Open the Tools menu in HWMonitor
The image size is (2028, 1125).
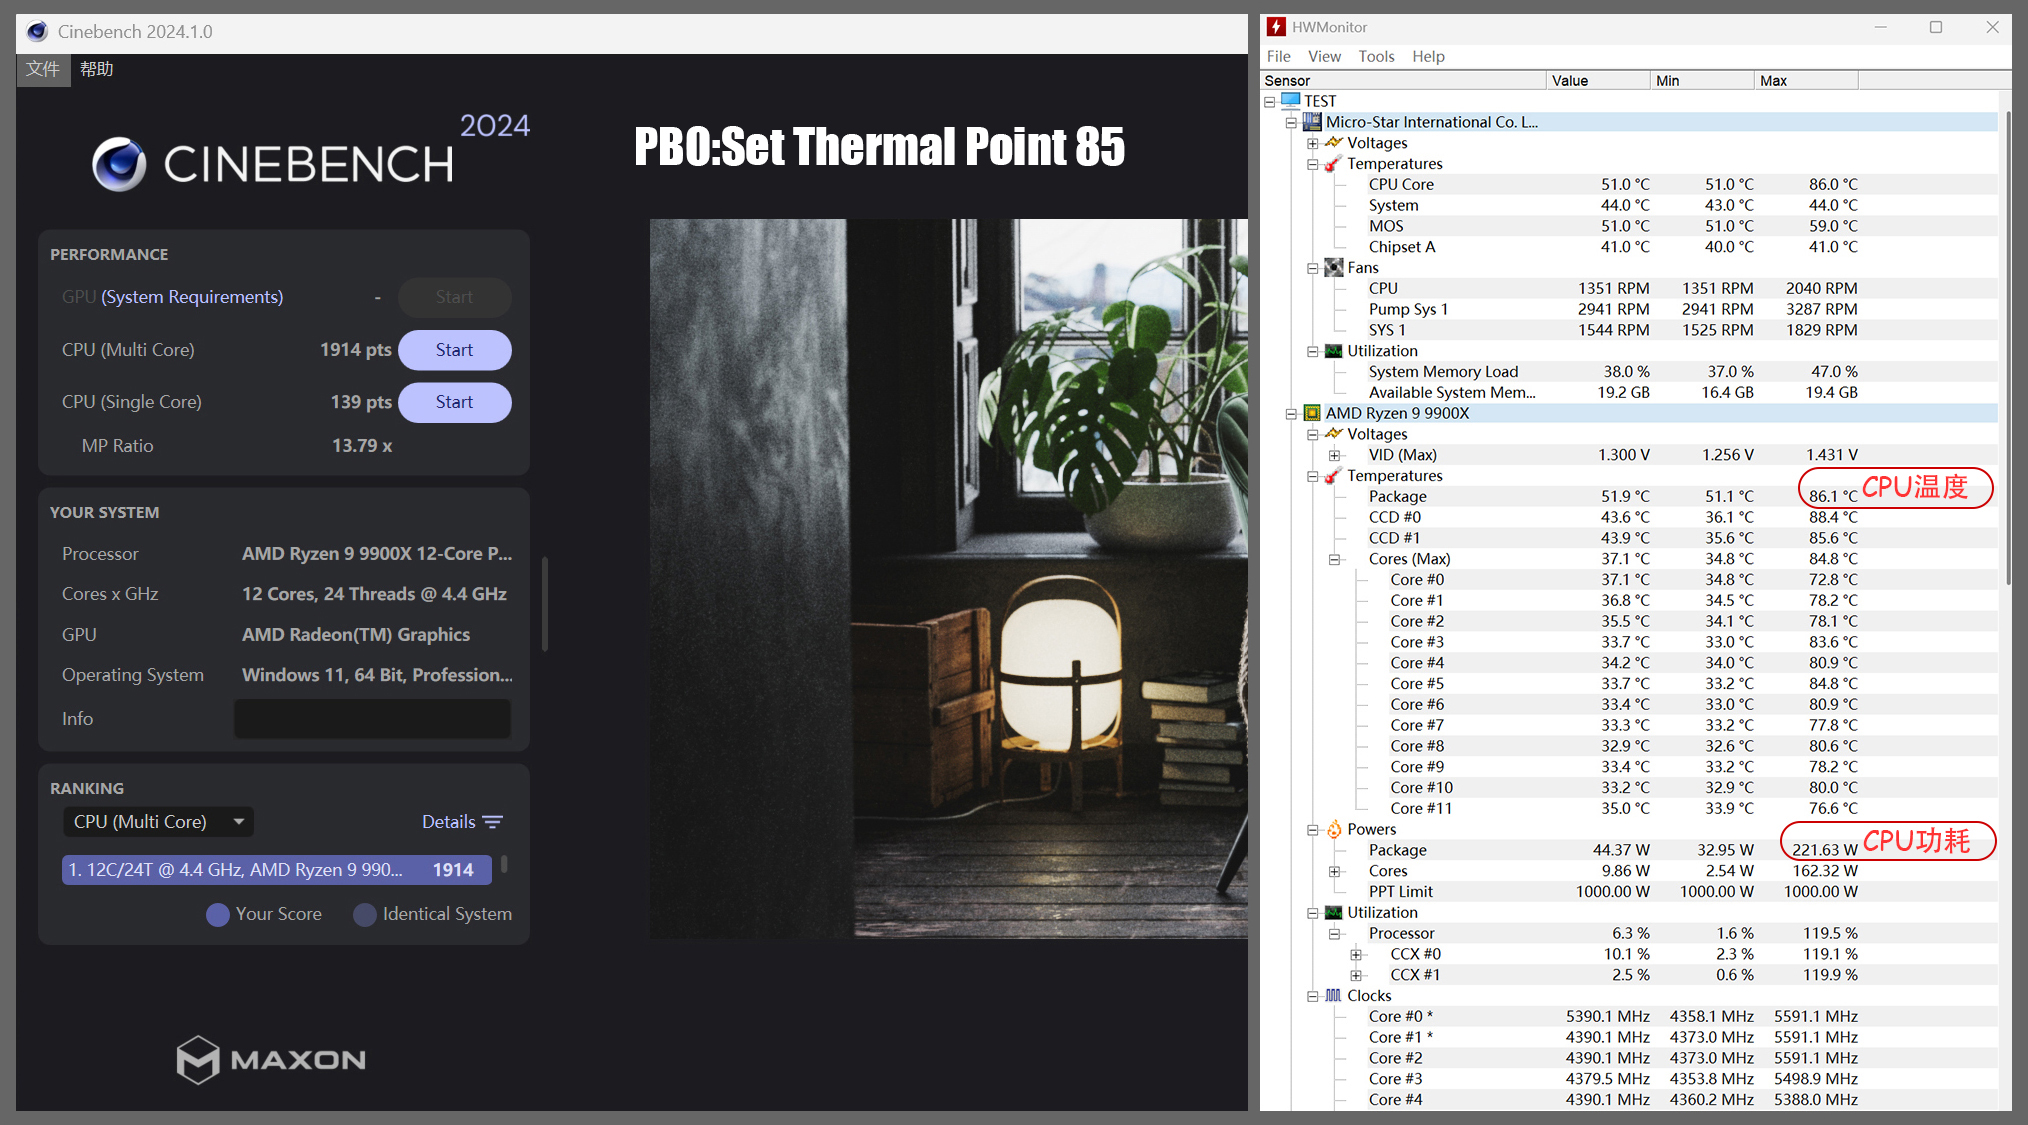coord(1375,56)
